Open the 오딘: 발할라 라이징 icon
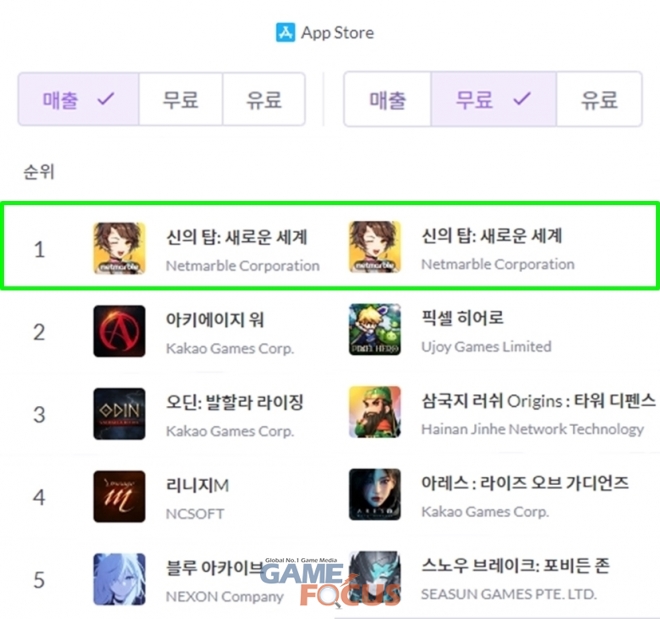The height and width of the screenshot is (619, 660). pyautogui.click(x=120, y=414)
